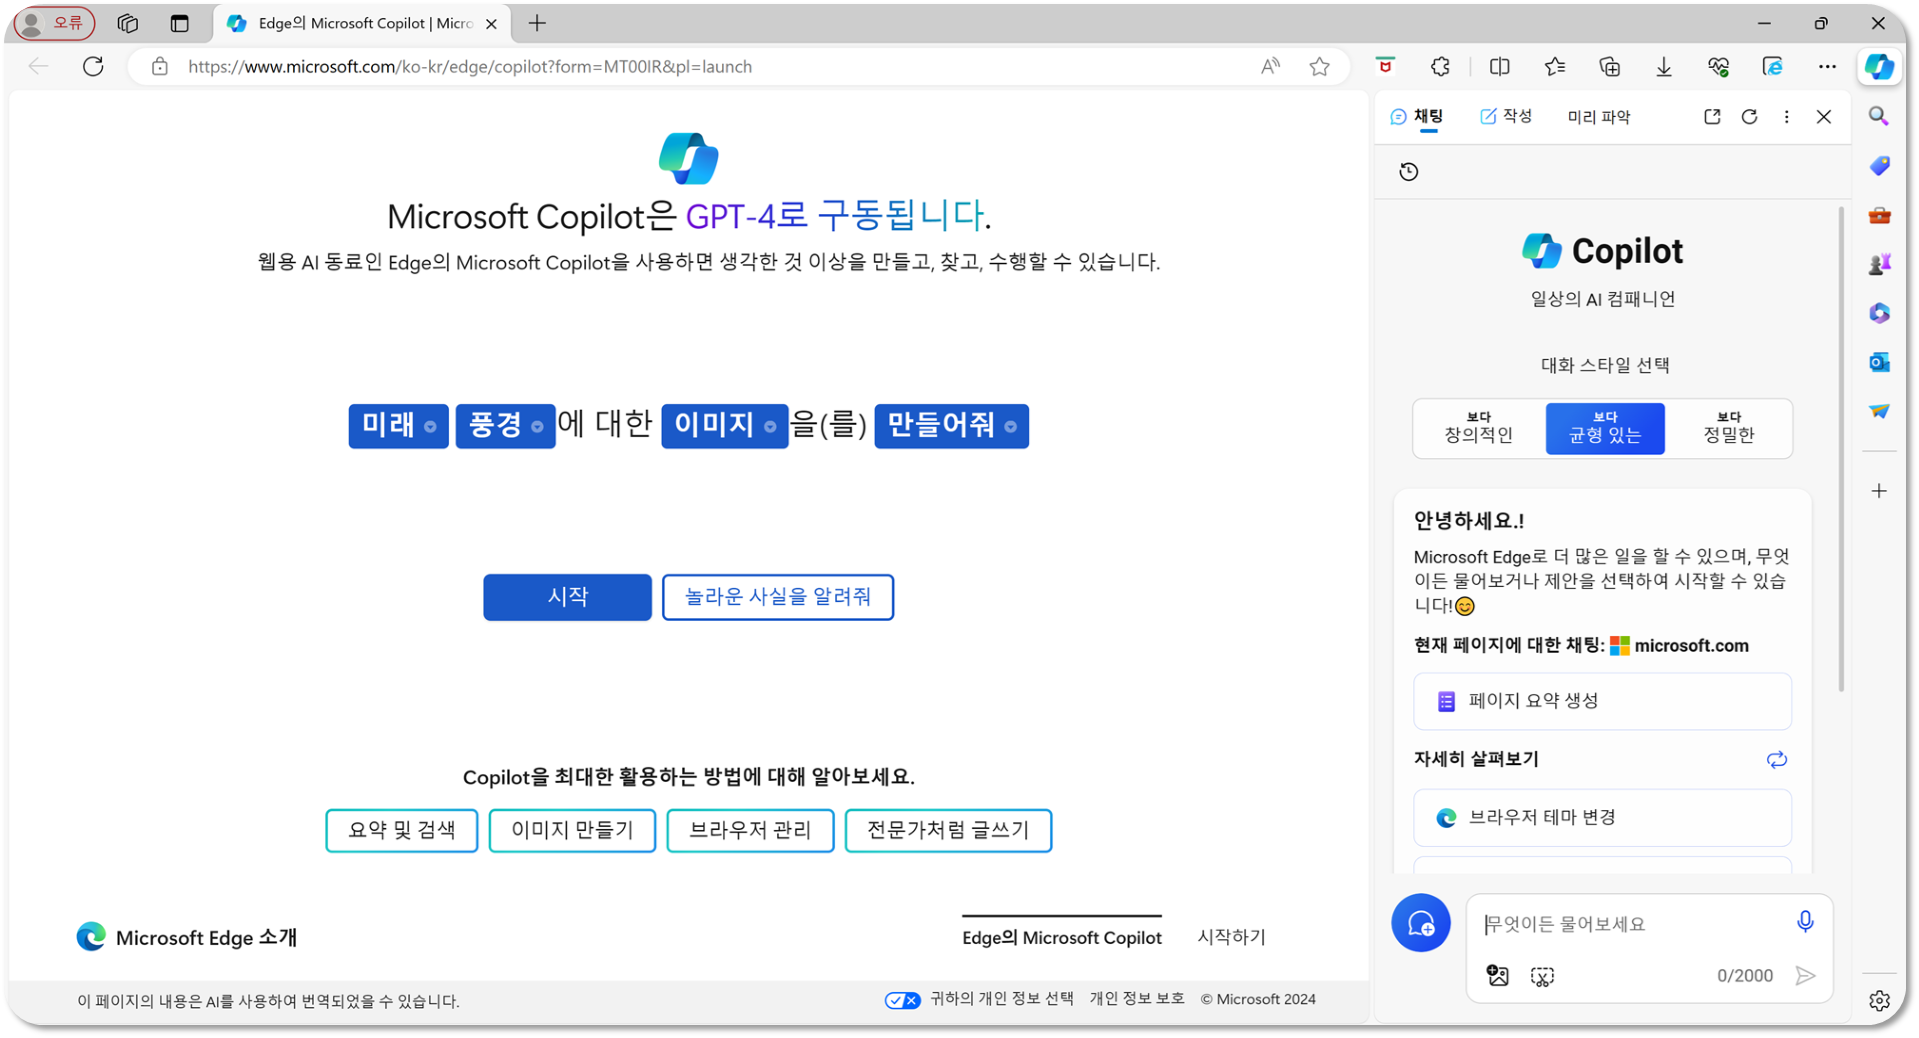
Task: Reload the page with refresh icon
Action: click(93, 66)
